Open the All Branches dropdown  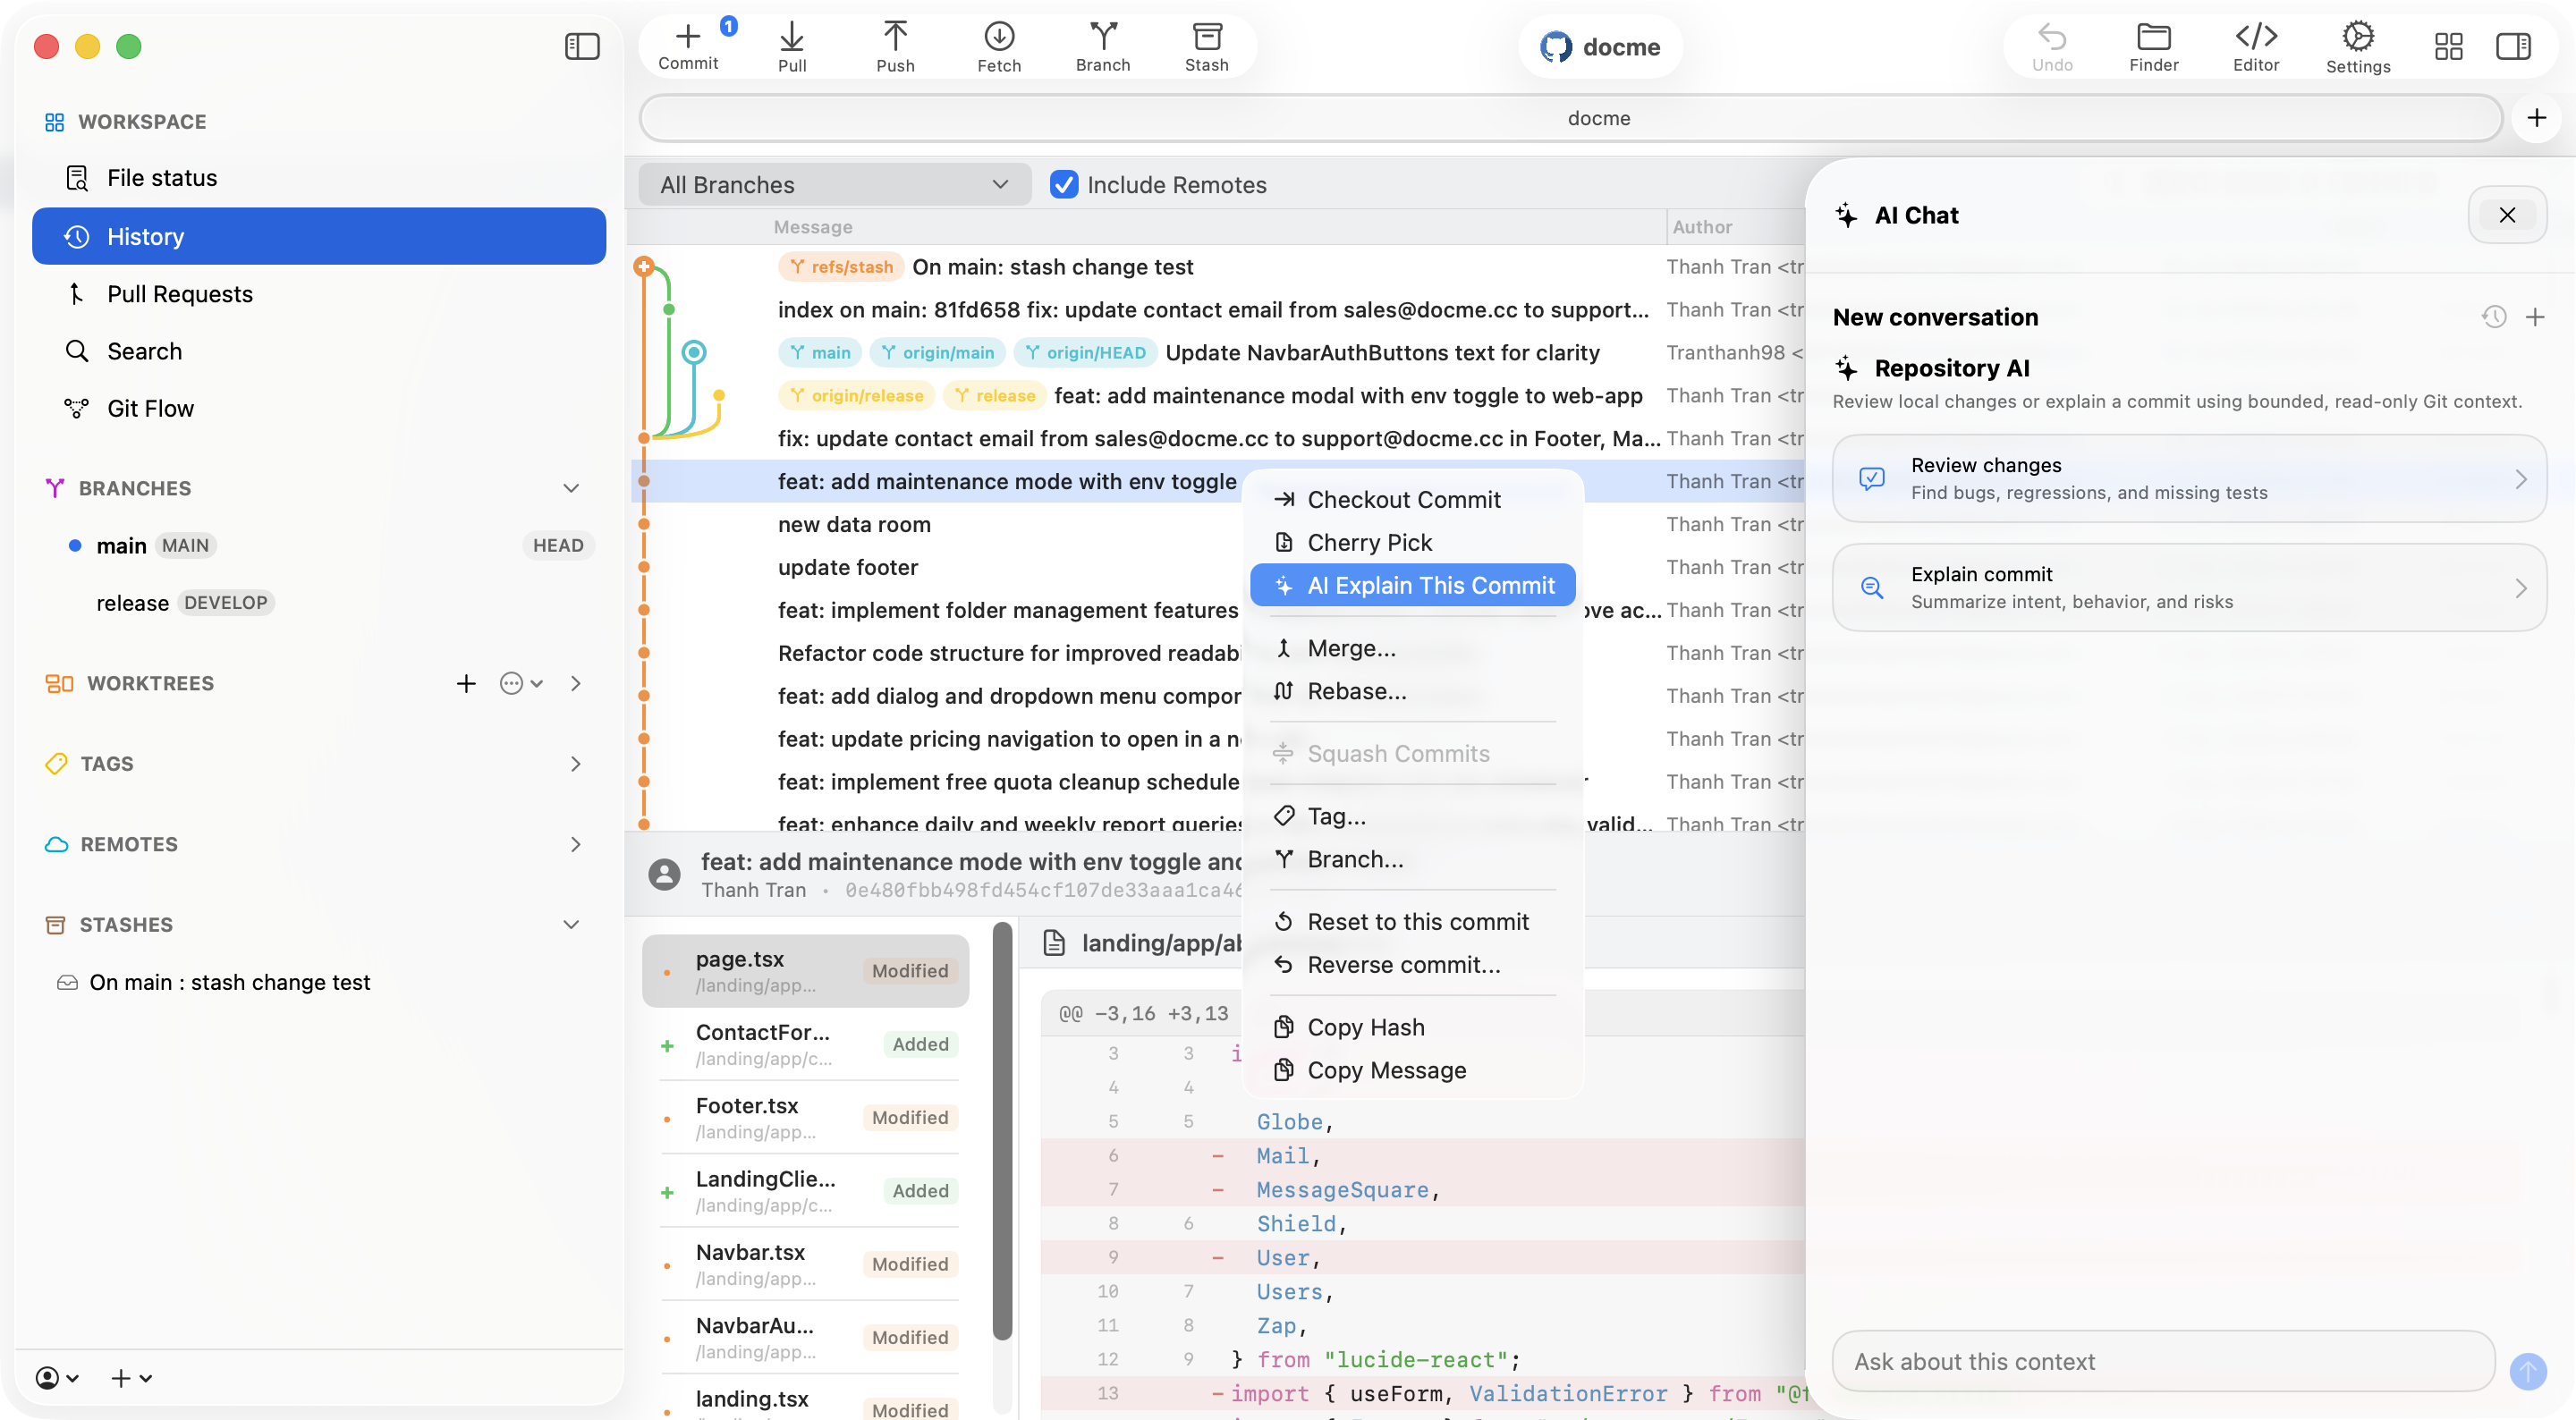coord(834,184)
